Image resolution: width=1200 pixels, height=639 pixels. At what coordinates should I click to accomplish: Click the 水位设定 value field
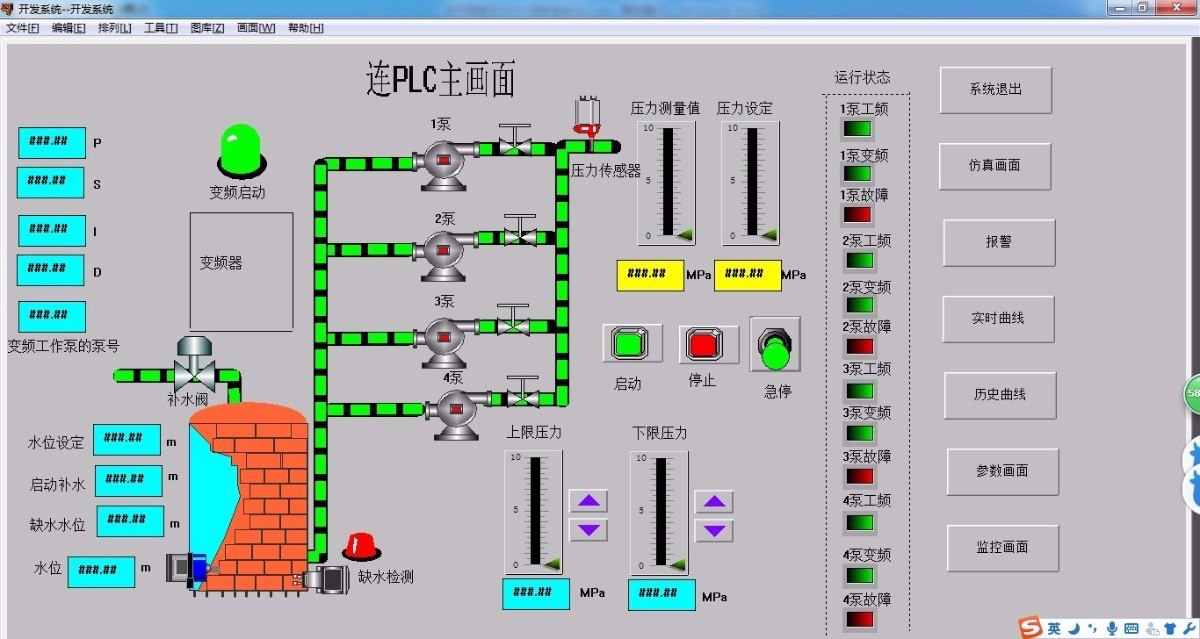tap(127, 440)
